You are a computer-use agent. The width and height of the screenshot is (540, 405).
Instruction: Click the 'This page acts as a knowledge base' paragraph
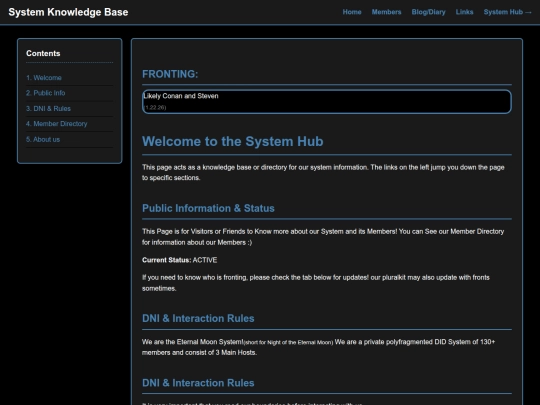pyautogui.click(x=323, y=173)
